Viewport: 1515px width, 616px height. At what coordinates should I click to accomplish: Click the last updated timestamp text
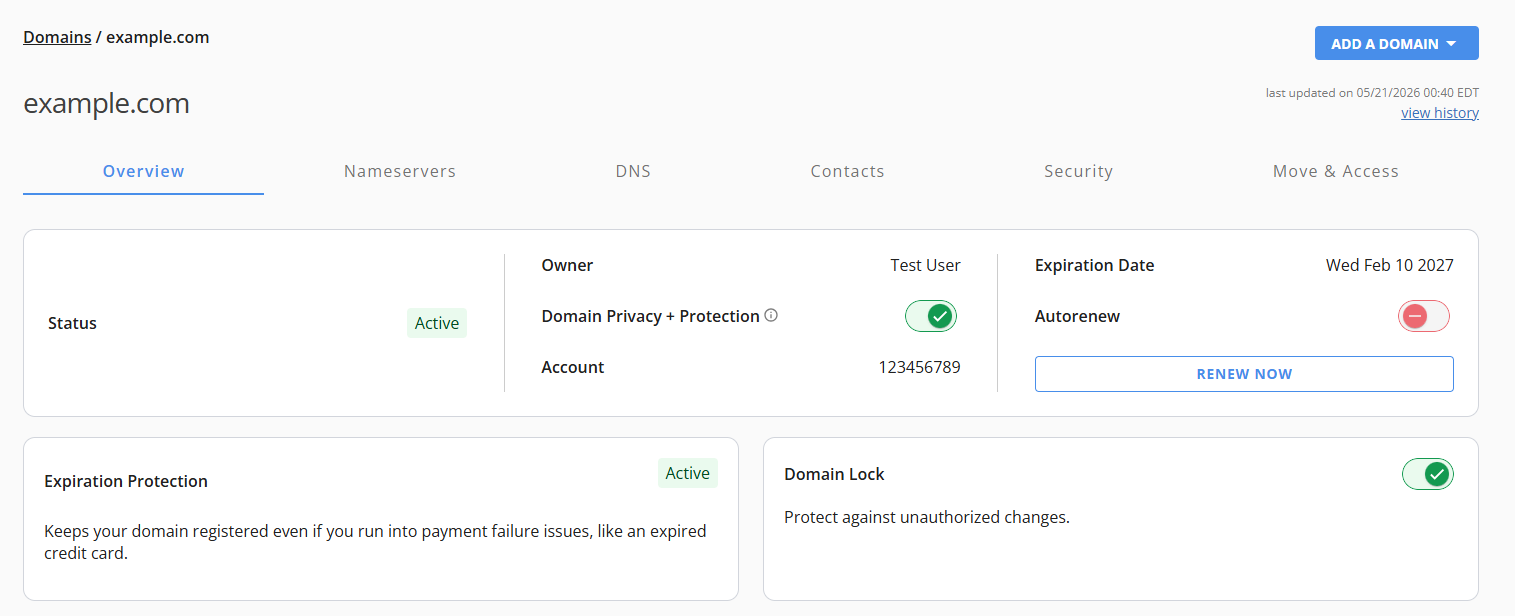click(x=1372, y=93)
